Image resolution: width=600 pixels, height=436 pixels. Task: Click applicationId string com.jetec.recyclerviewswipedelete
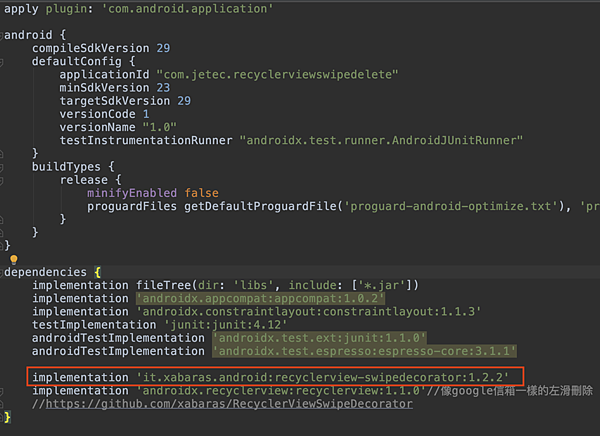click(x=277, y=75)
